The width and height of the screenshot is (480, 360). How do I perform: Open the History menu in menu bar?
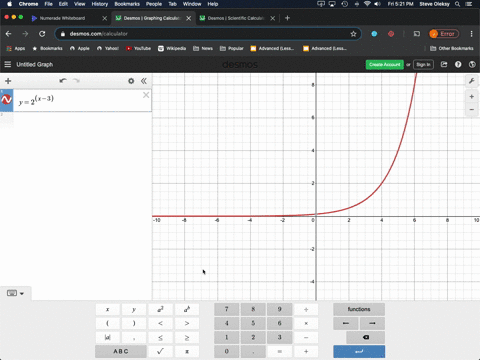tap(100, 4)
